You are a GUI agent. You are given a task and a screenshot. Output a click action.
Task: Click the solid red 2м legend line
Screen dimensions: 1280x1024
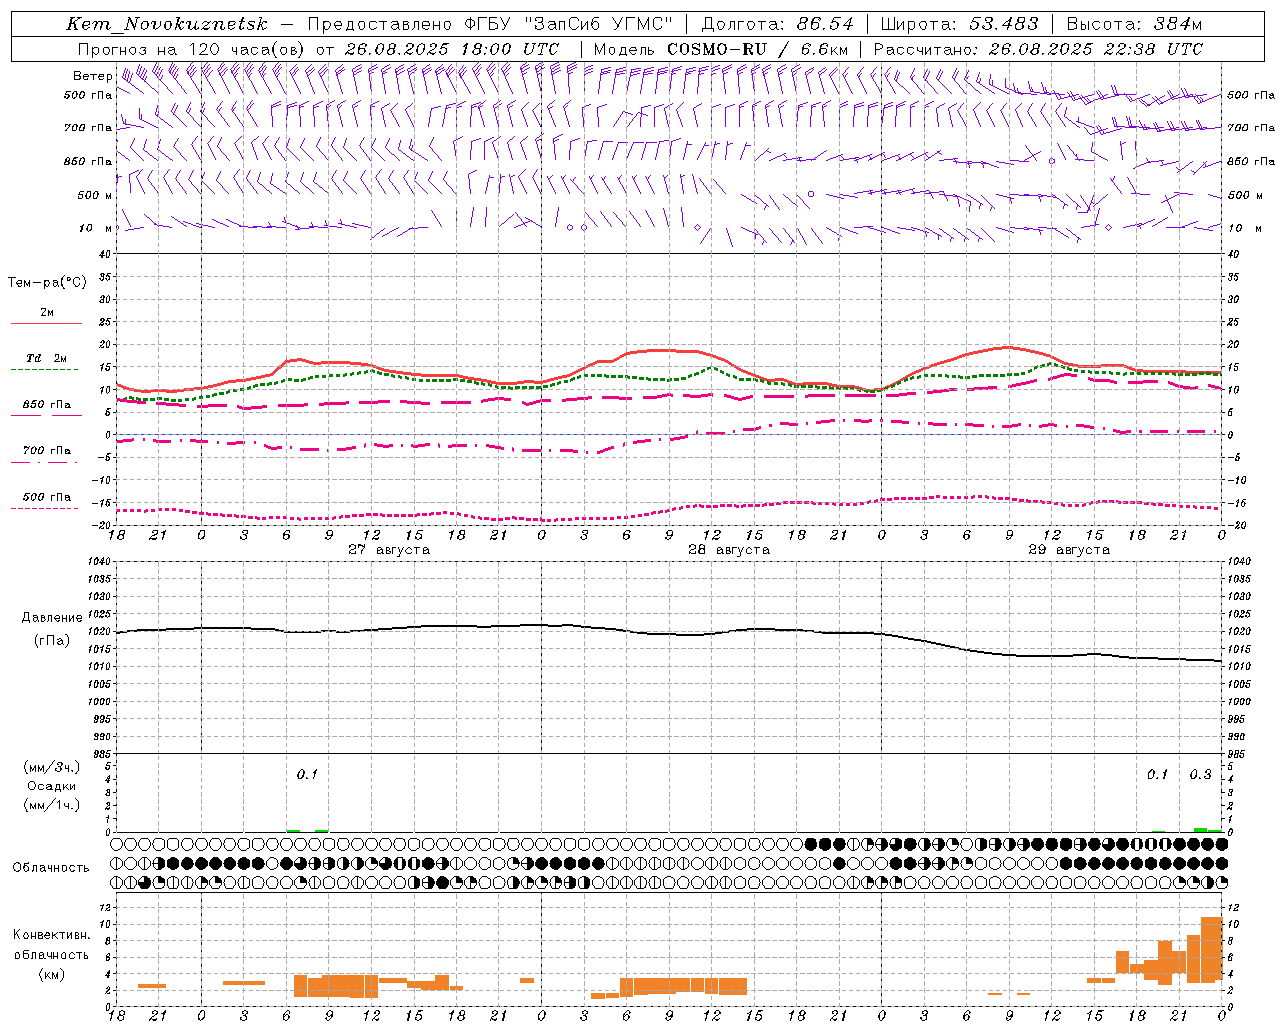coord(46,324)
